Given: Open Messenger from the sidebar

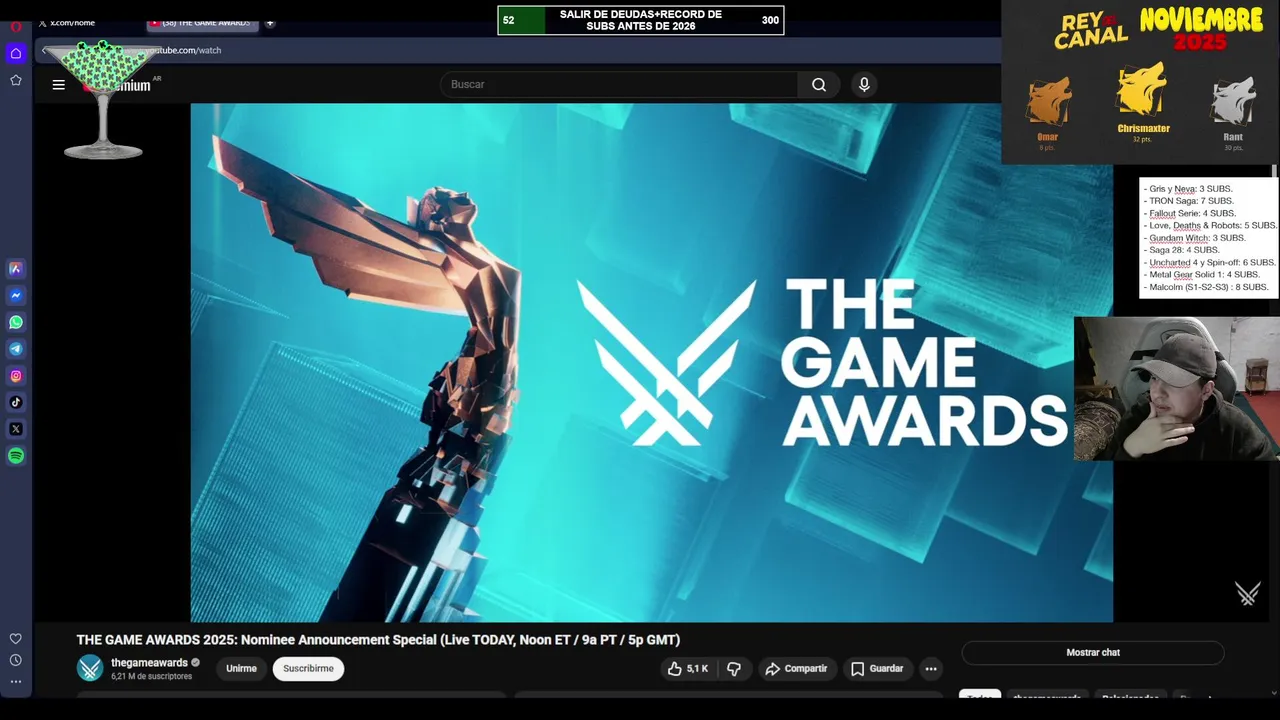Looking at the screenshot, I should 16,296.
